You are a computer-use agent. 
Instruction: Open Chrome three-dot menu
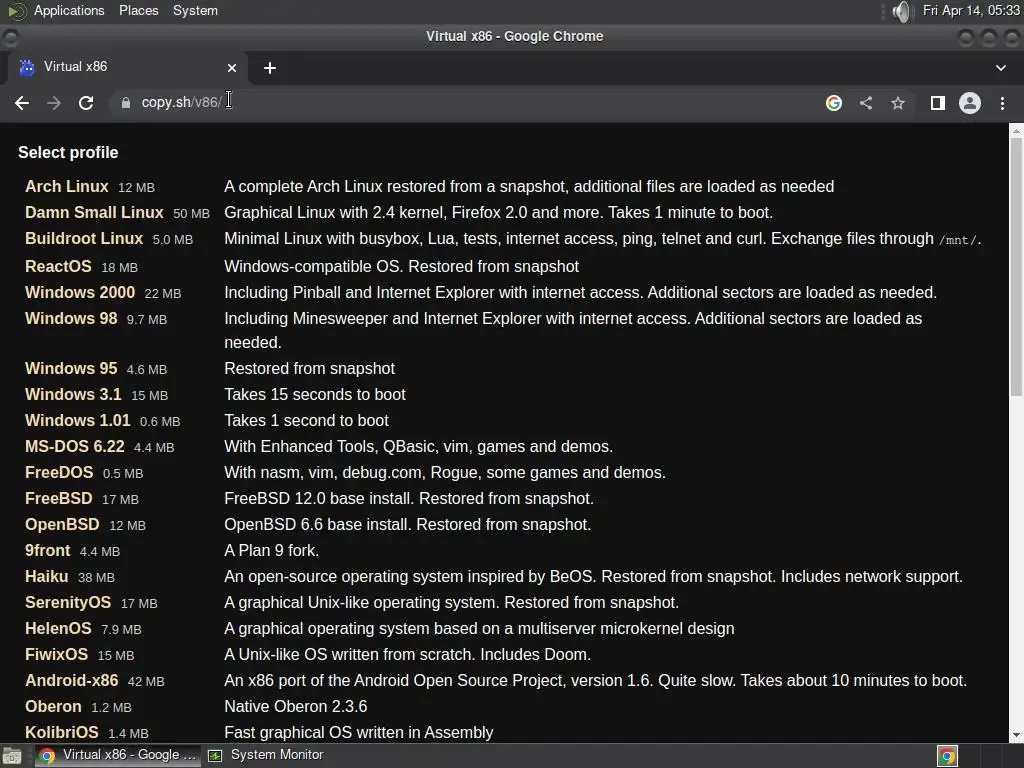pyautogui.click(x=1002, y=103)
